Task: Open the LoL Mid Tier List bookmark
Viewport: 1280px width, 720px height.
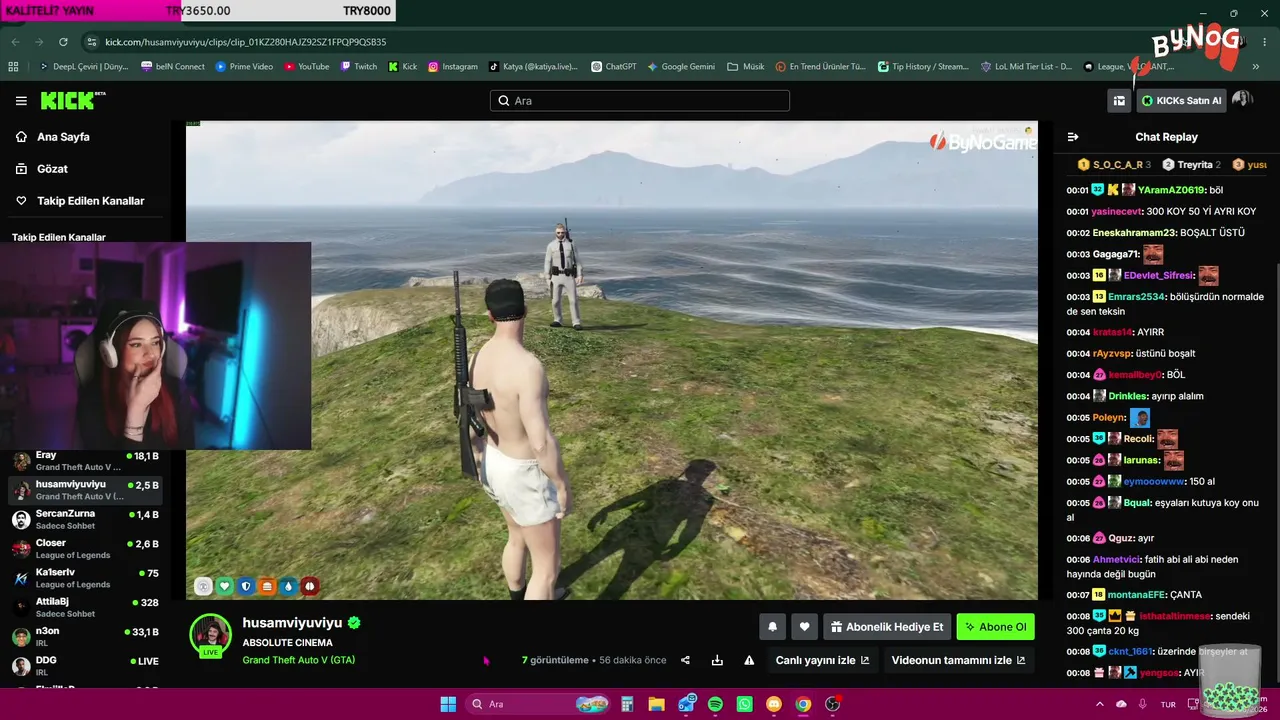Action: pyautogui.click(x=1027, y=67)
